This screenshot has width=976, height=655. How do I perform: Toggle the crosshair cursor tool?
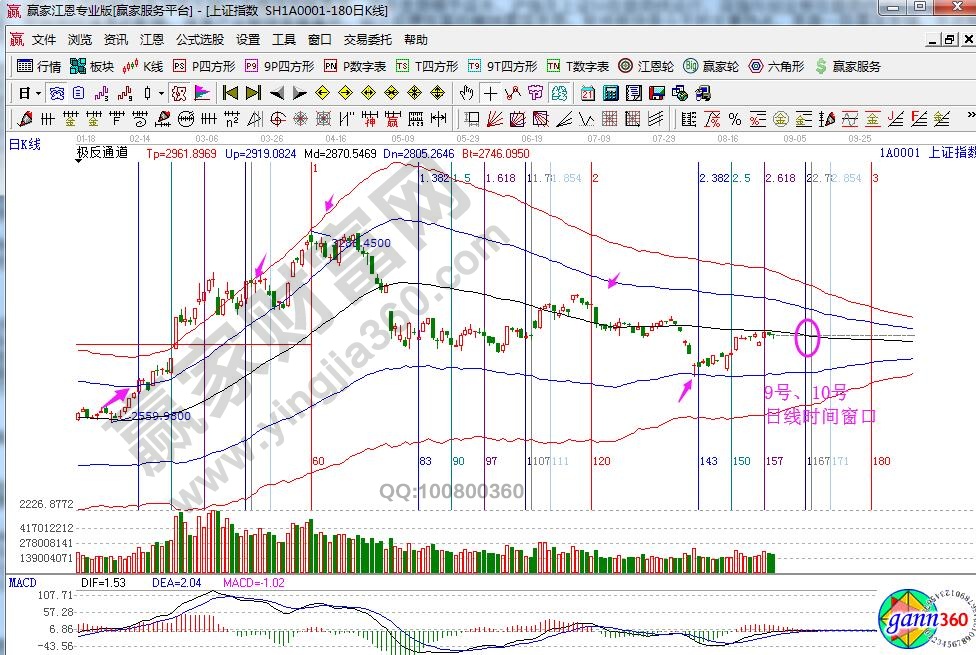[490, 93]
